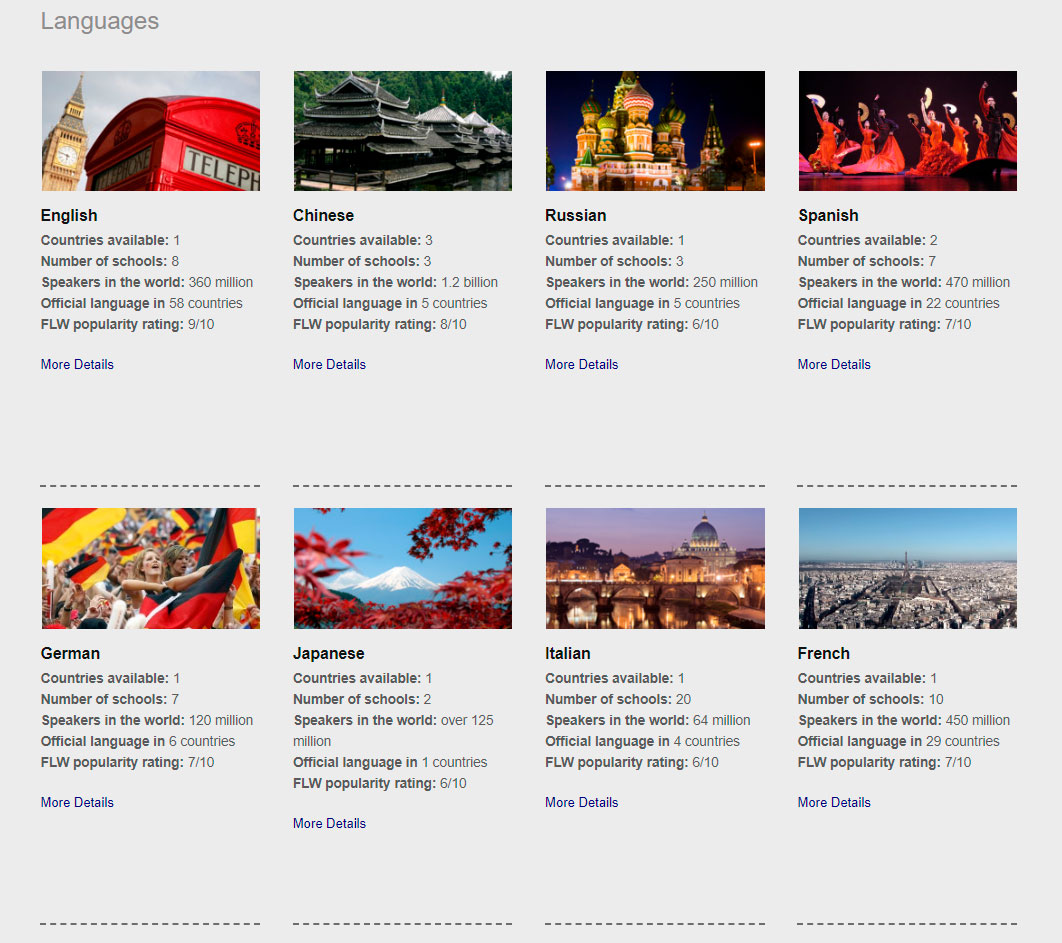
Task: Click English 'Number of schools: 8'
Action: (110, 261)
